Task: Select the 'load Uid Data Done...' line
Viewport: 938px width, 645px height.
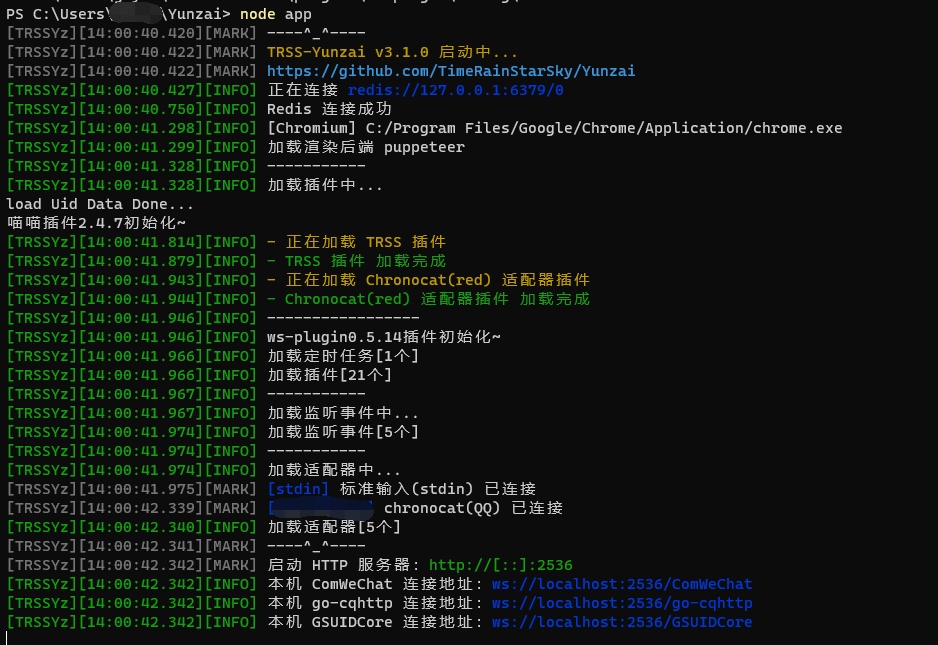Action: coord(100,205)
